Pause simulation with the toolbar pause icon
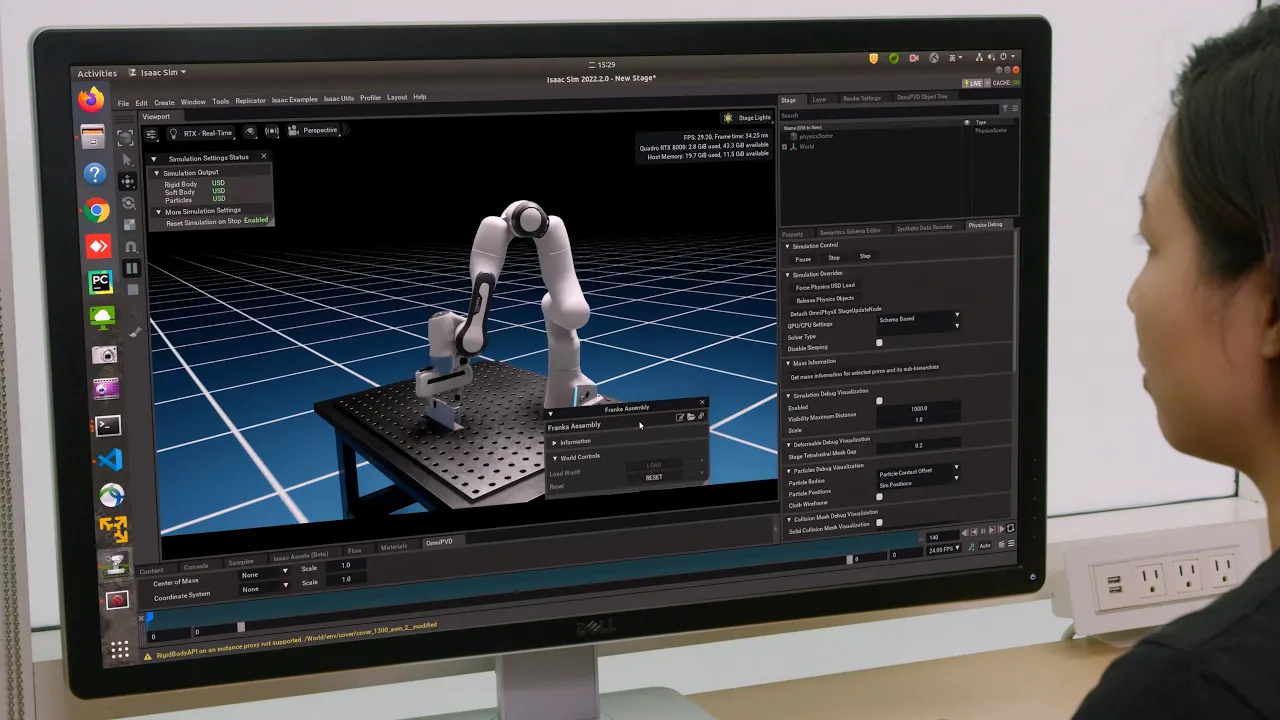This screenshot has height=720, width=1280. [131, 268]
